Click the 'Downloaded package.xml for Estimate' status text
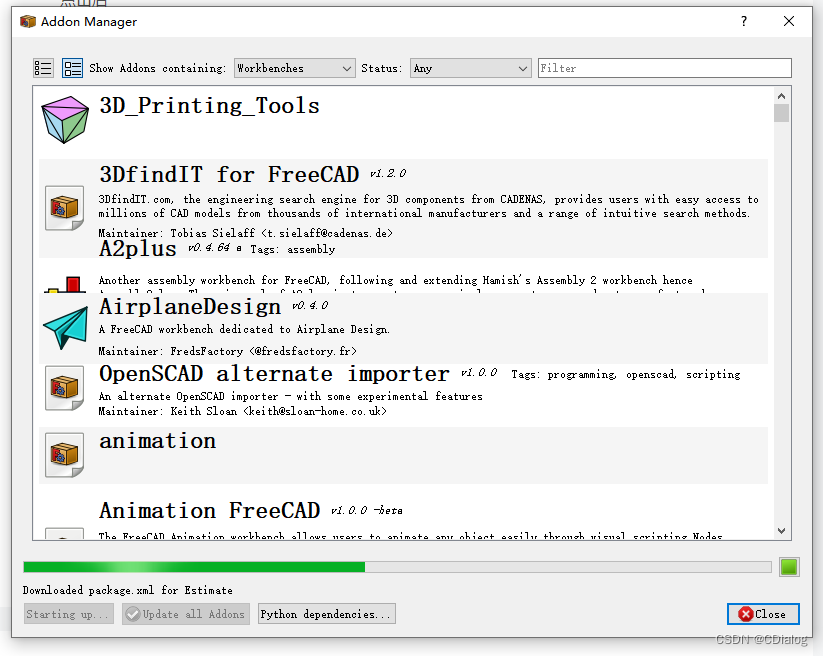The image size is (823, 656). [128, 590]
